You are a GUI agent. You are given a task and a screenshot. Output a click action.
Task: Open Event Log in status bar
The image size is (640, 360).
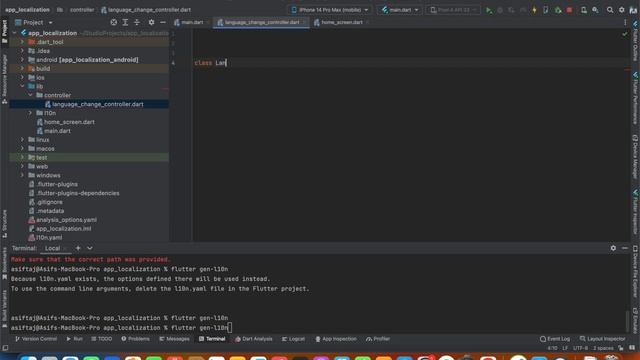[x=555, y=339]
